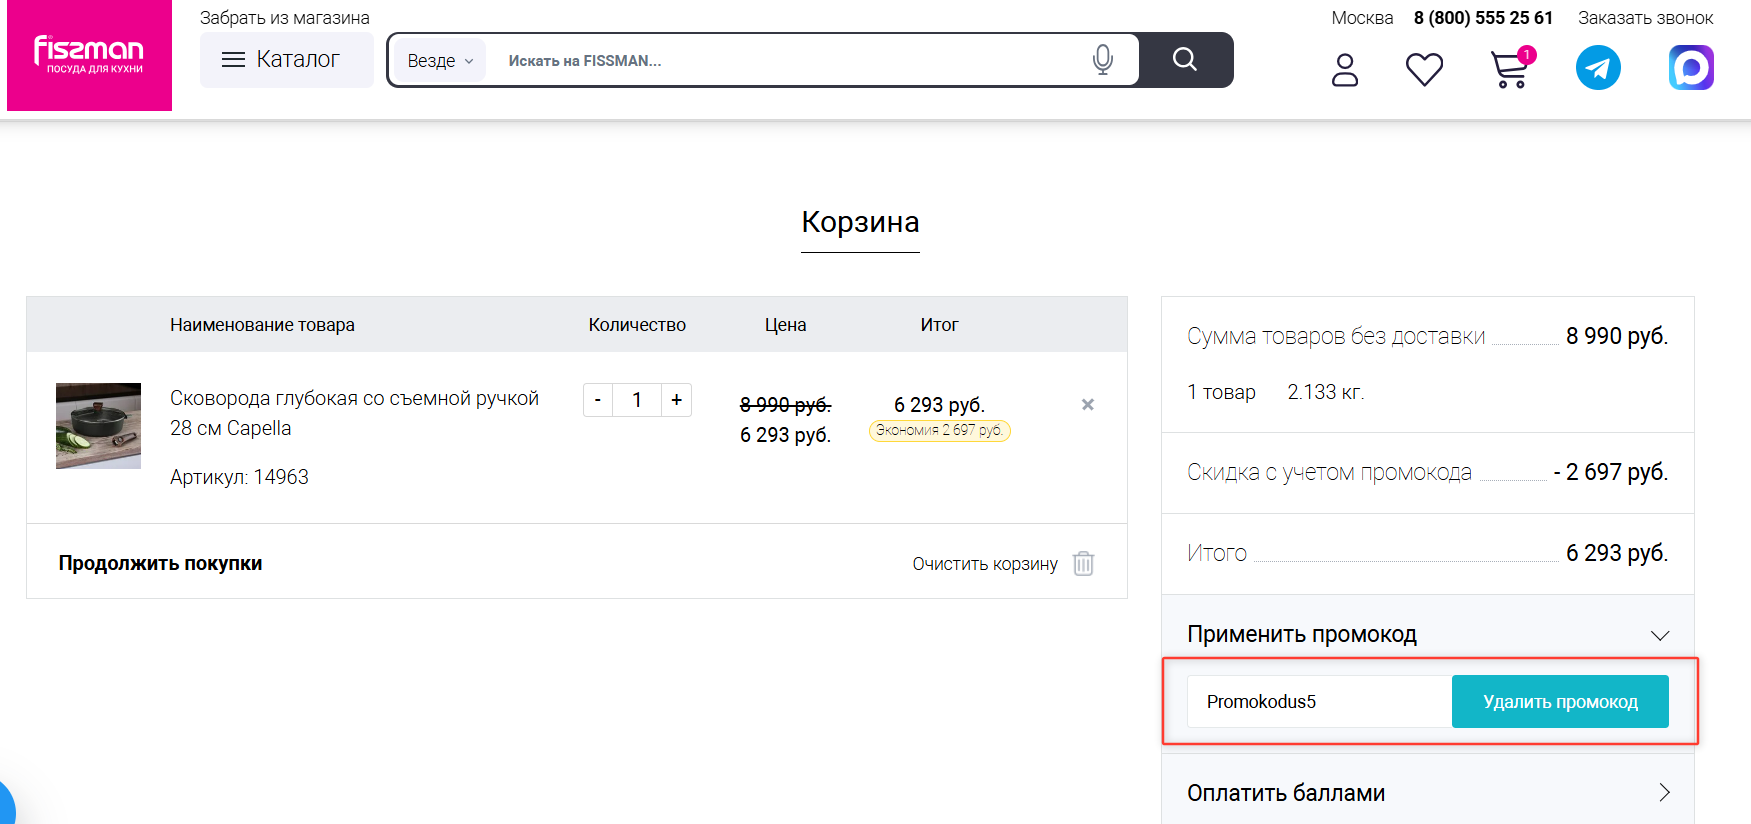Increase quantity with the plus button
The height and width of the screenshot is (824, 1751).
tap(677, 400)
